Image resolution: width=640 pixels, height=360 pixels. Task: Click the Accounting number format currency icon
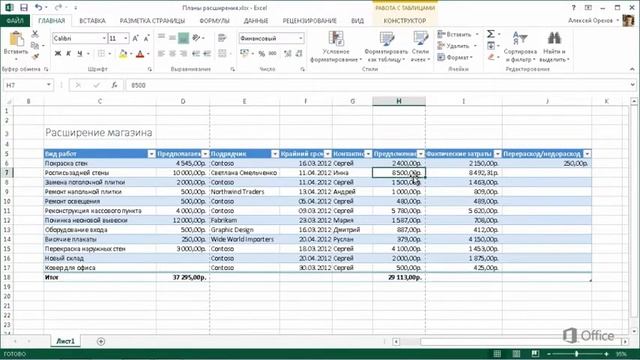pos(244,53)
